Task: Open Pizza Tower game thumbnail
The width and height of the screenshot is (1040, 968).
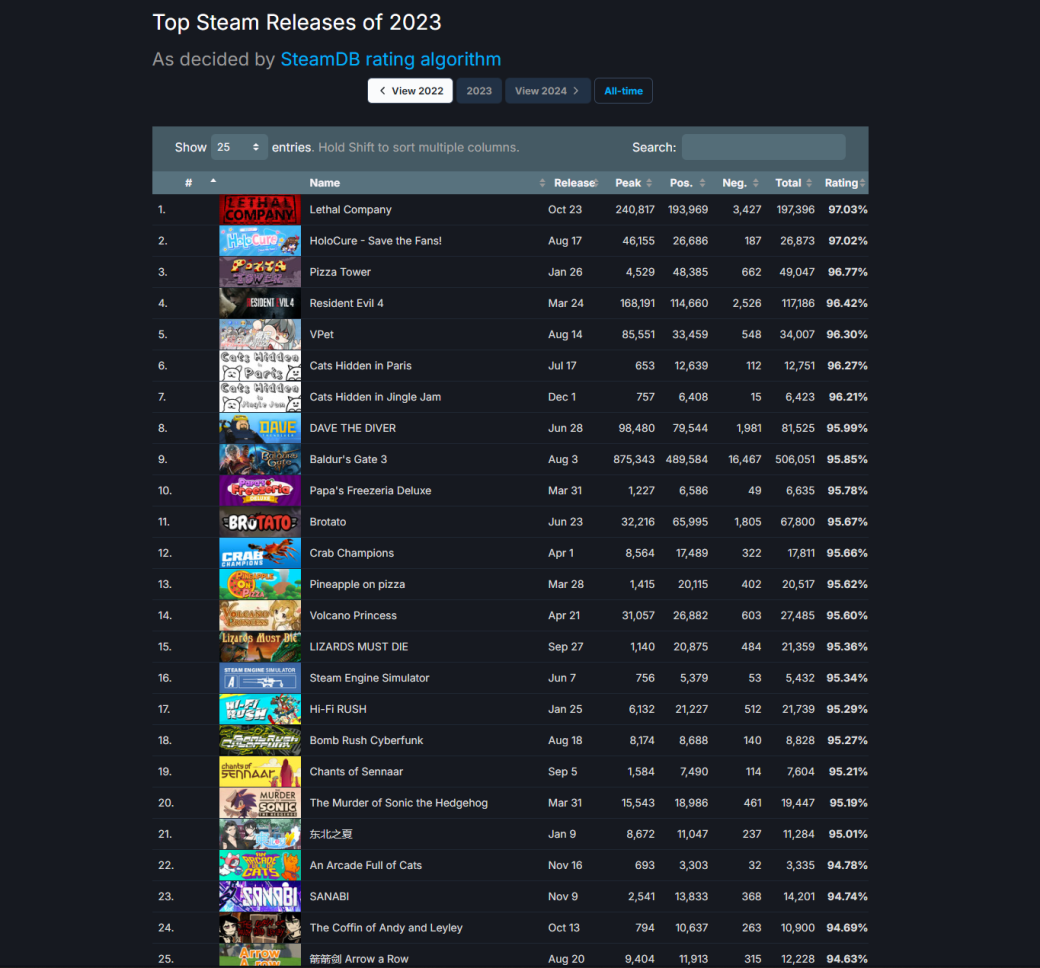Action: coord(260,272)
